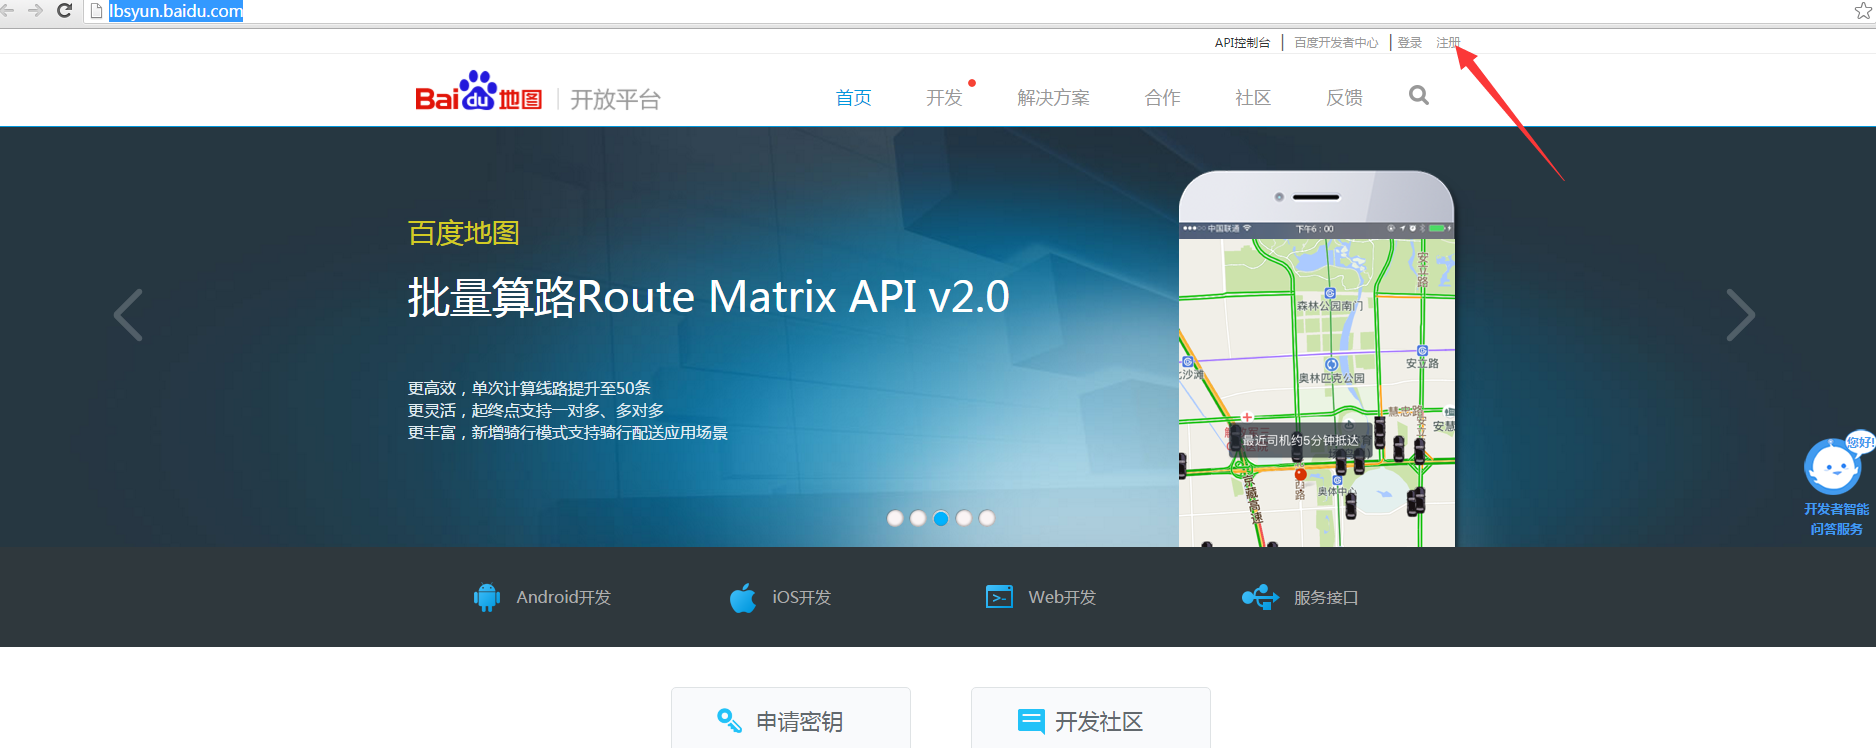The width and height of the screenshot is (1876, 748).
Task: Click the 登录 login link
Action: pyautogui.click(x=1410, y=43)
